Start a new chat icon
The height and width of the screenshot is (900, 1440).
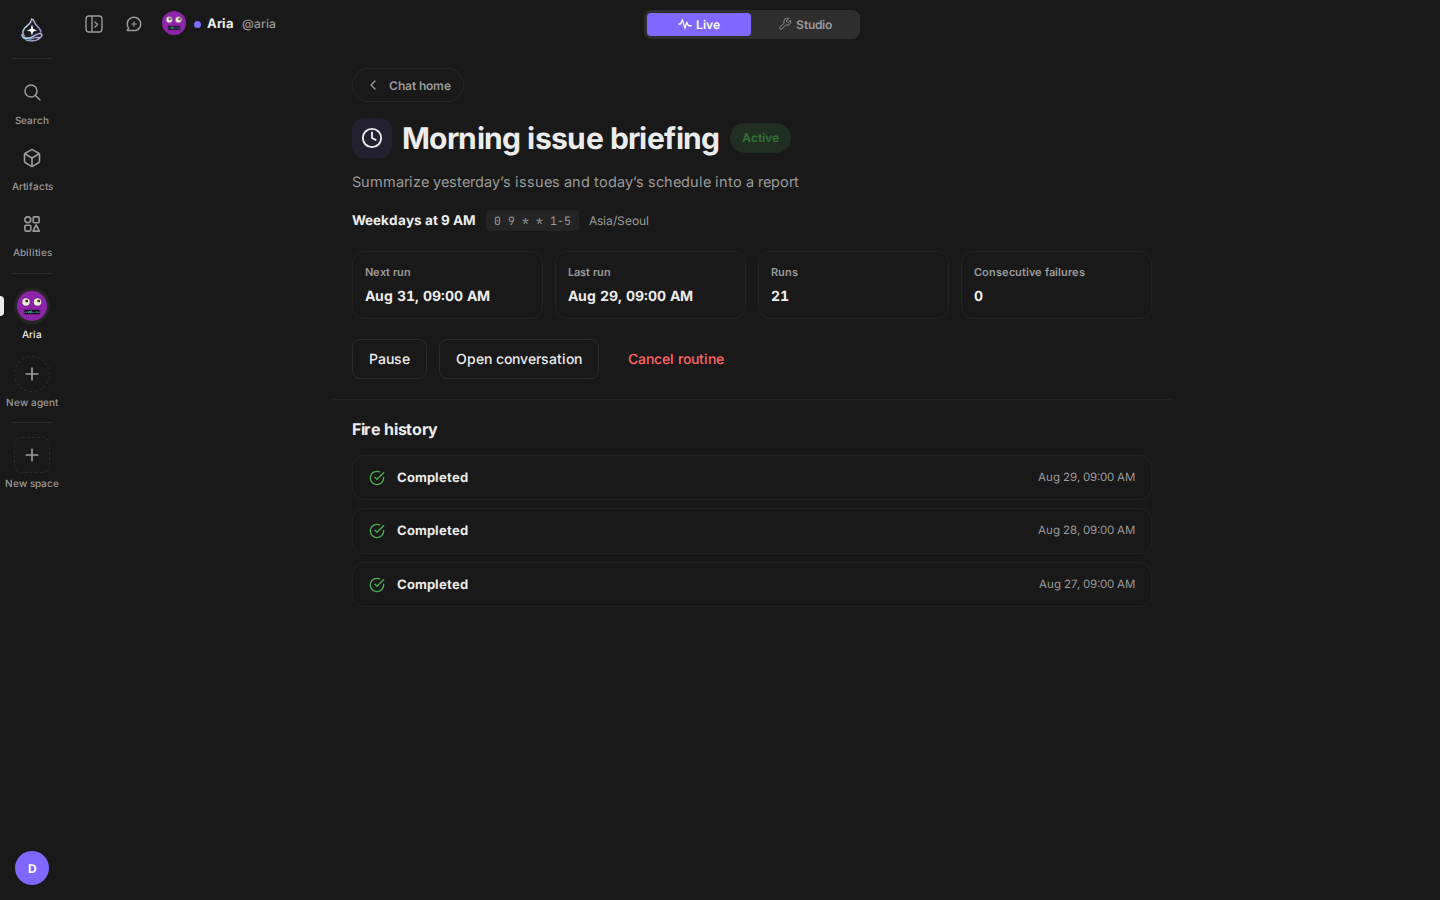134,24
